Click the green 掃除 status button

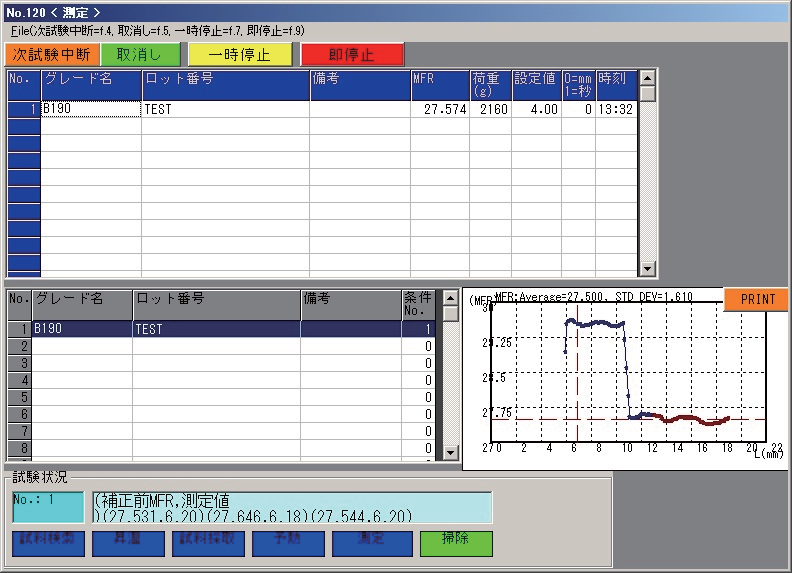(456, 543)
